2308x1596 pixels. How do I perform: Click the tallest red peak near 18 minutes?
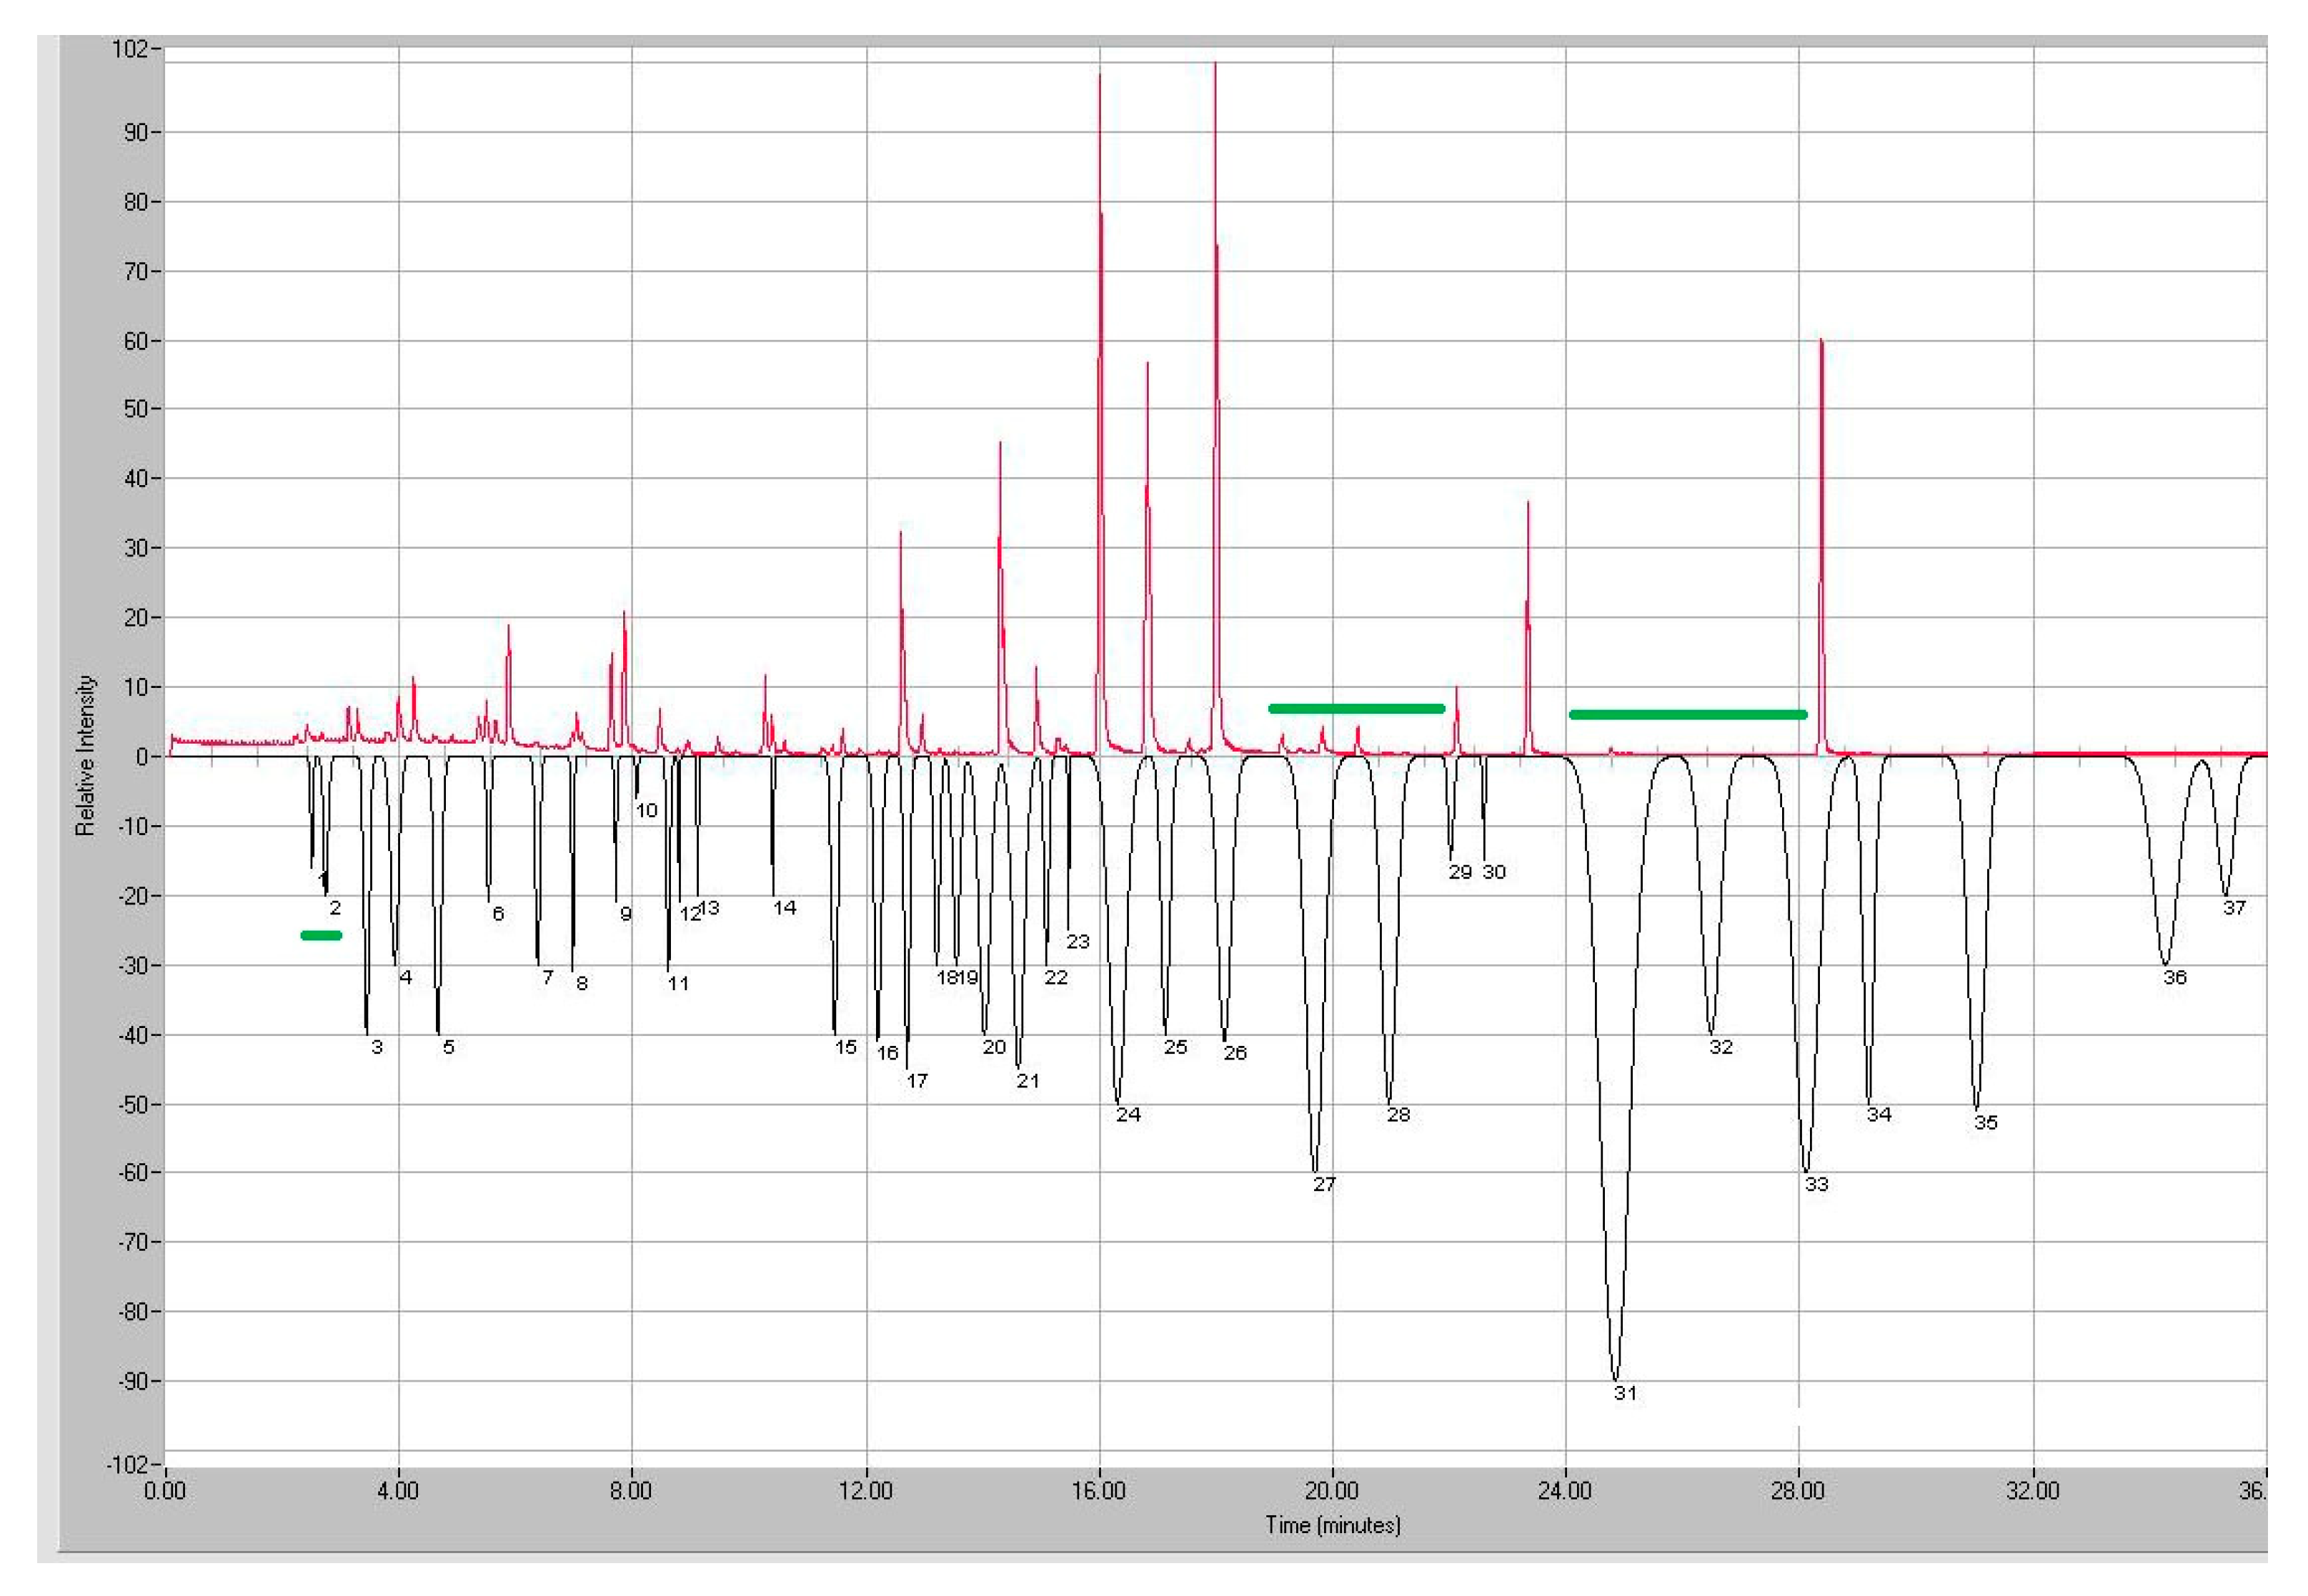(x=1215, y=70)
